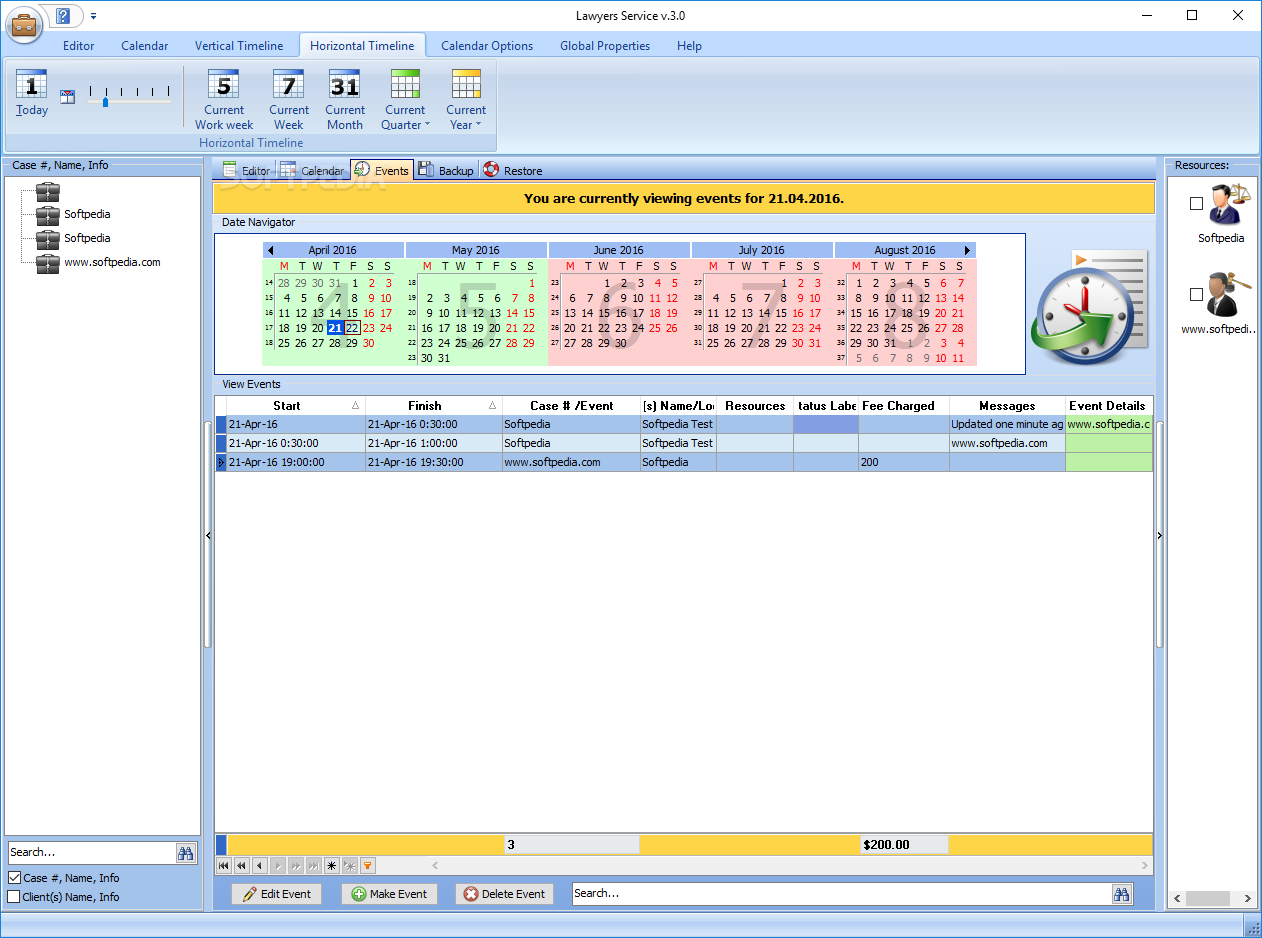
Task: Open the Vertical Timeline ribbon tab
Action: coord(239,46)
